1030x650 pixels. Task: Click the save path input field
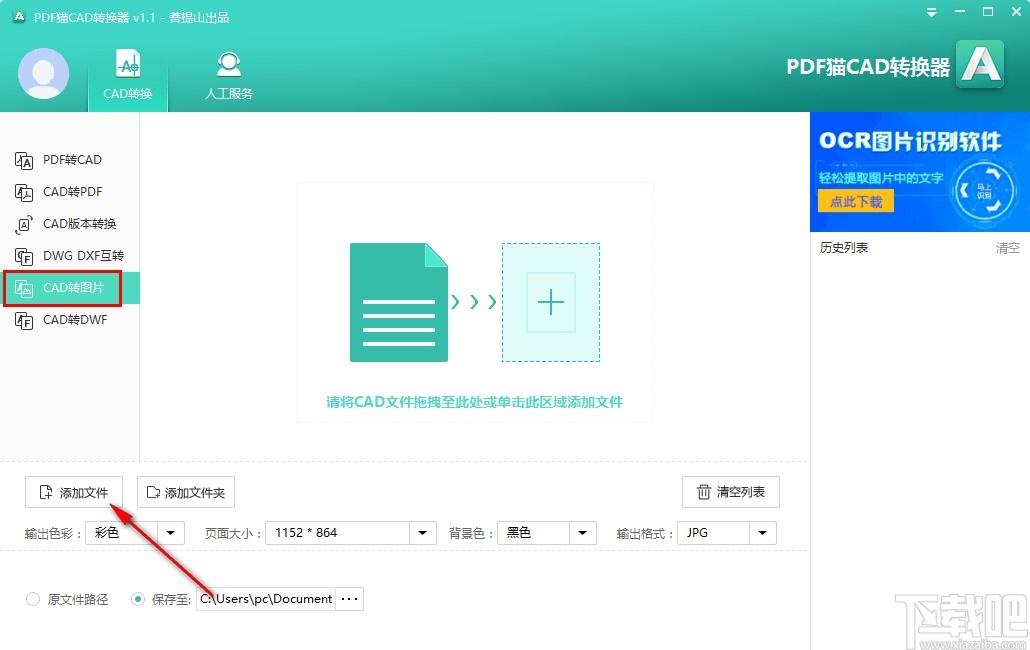click(266, 599)
